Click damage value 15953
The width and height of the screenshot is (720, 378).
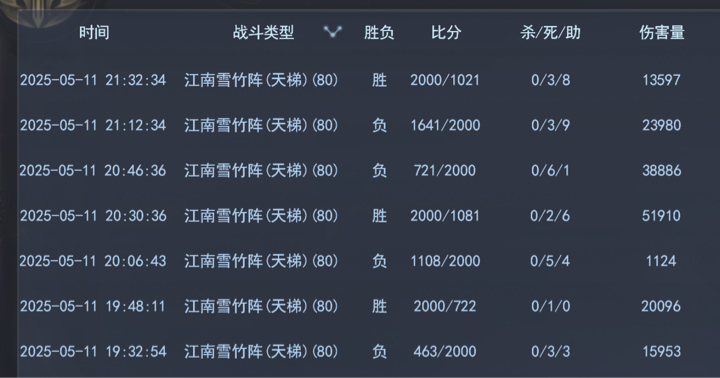(661, 351)
